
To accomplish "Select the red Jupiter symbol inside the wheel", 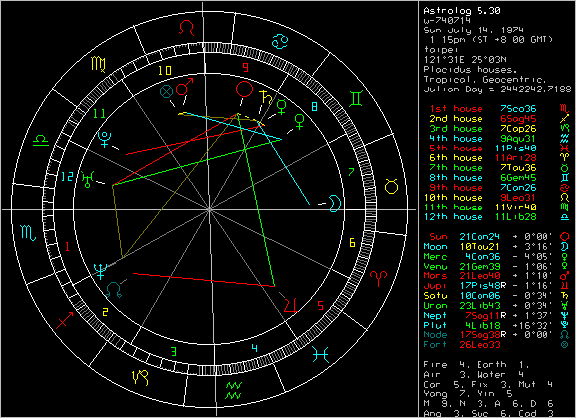I will [290, 306].
